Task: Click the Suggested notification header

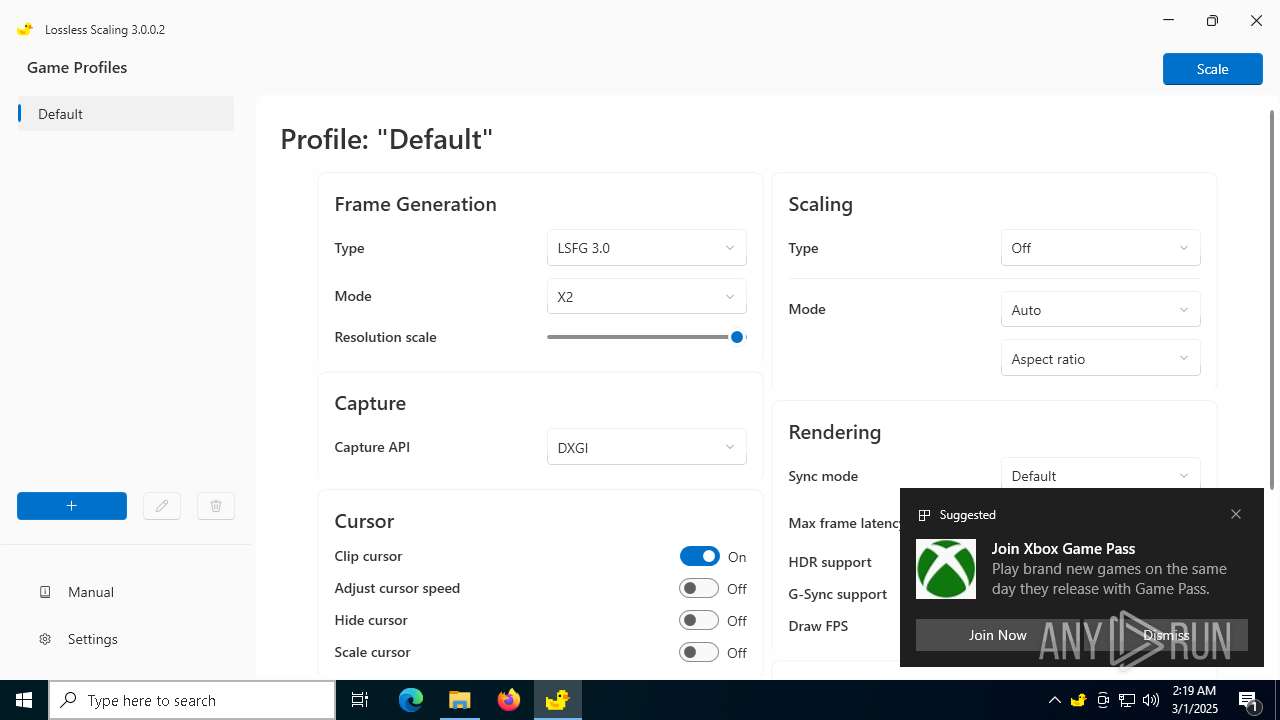Action: pos(968,515)
